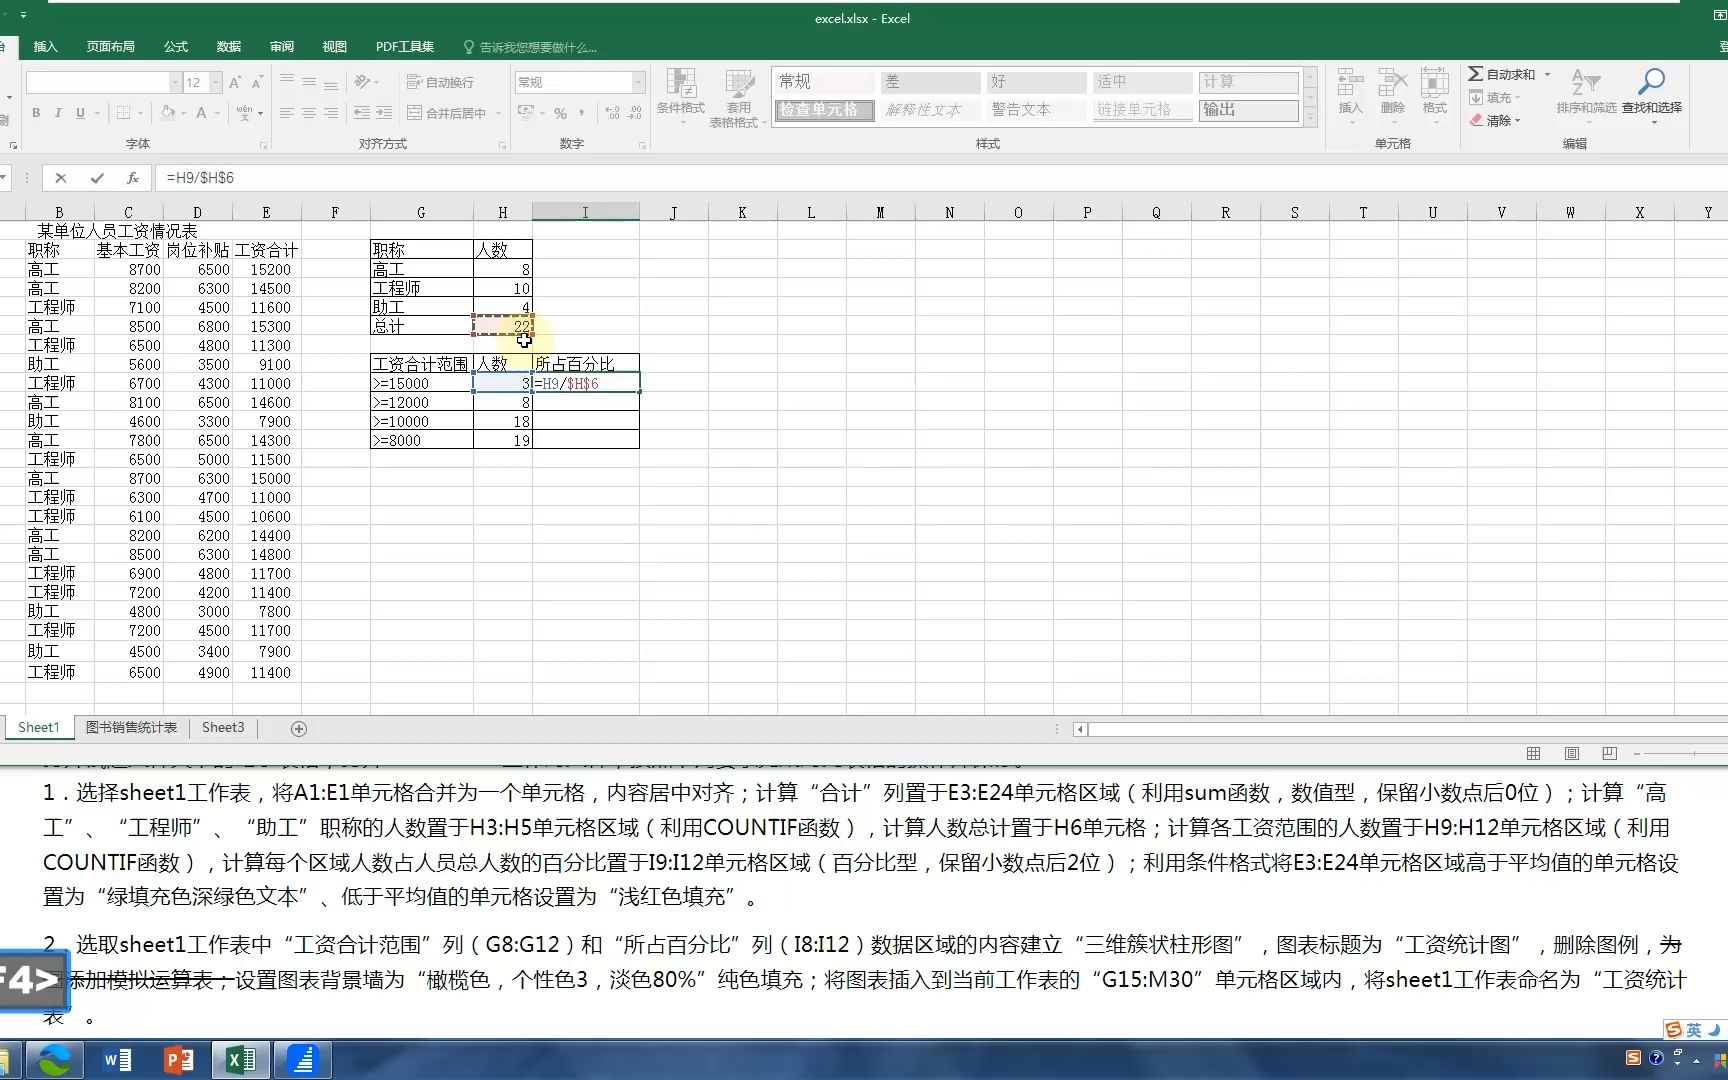Click Insert cells (插入) button

coord(1350,95)
